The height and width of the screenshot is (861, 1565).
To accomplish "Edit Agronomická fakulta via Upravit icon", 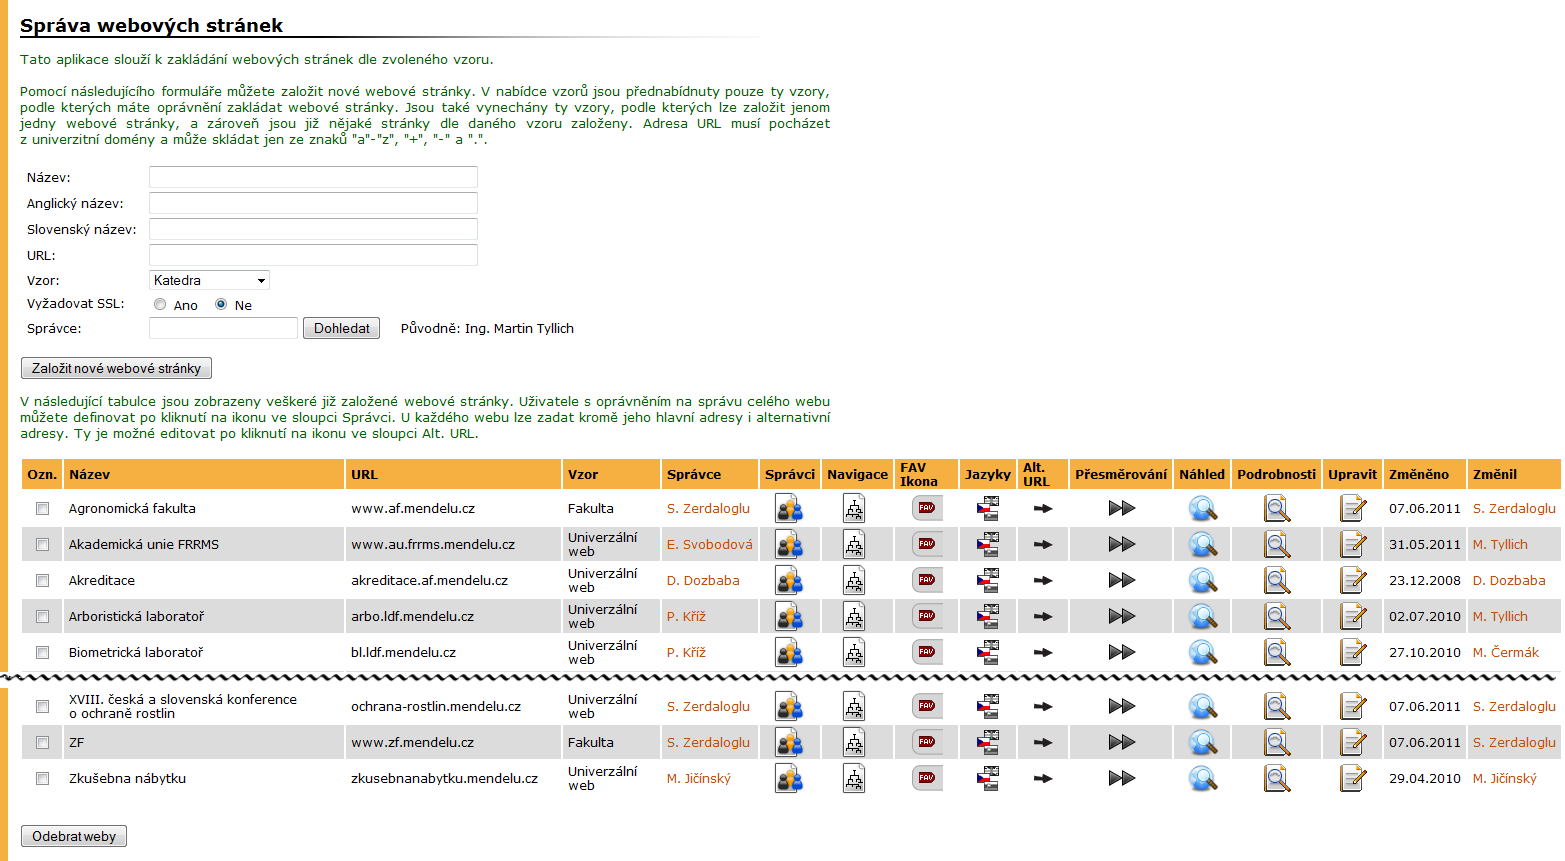I will 1353,509.
